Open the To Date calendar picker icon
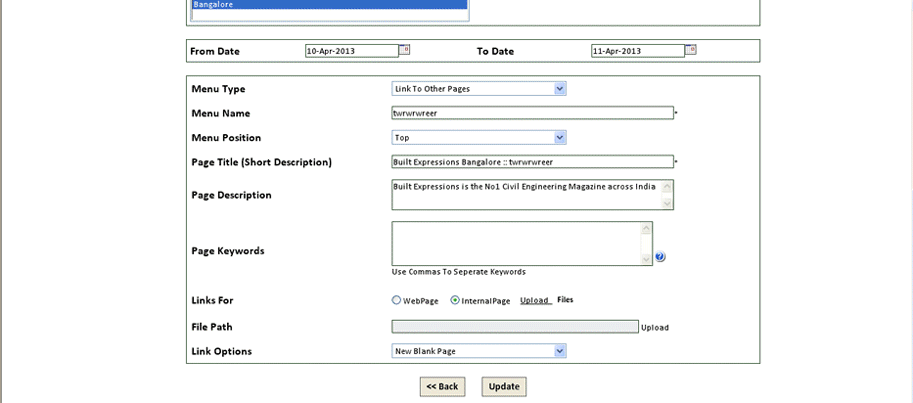 (691, 49)
